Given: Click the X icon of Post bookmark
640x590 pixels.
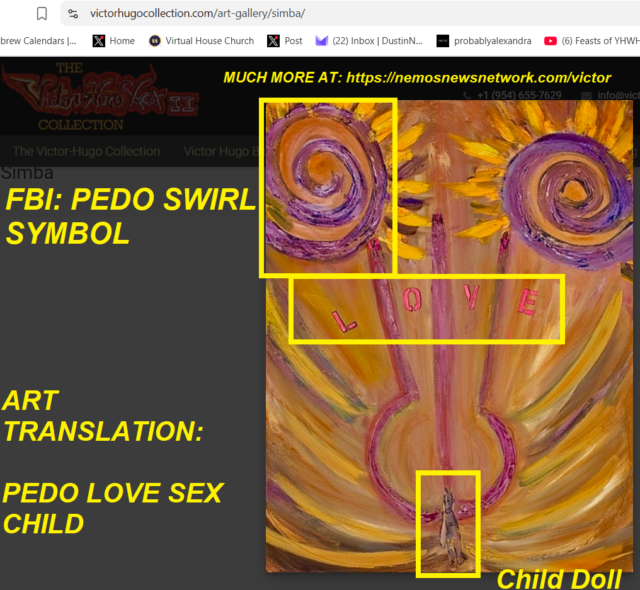Looking at the screenshot, I should point(273,41).
